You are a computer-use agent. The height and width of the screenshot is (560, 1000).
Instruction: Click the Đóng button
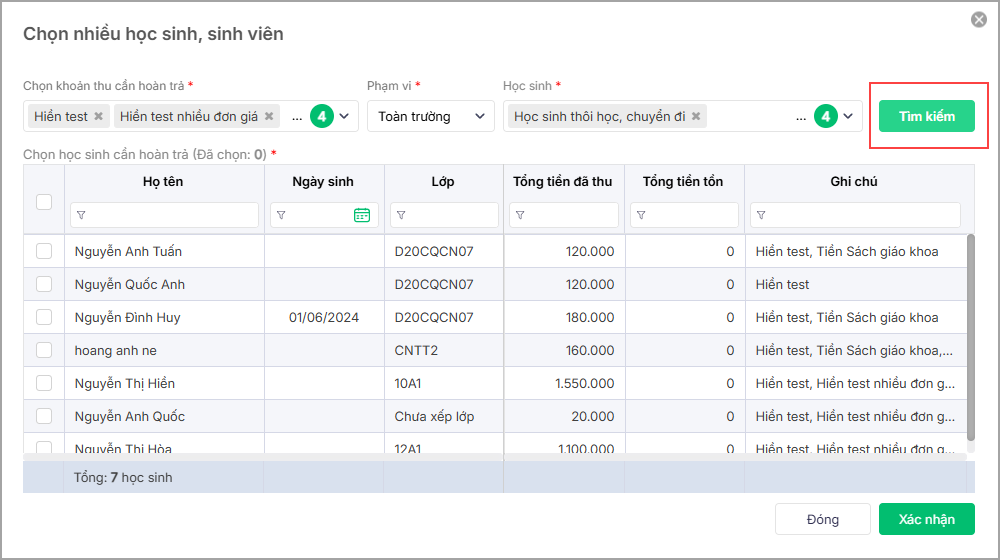[823, 519]
